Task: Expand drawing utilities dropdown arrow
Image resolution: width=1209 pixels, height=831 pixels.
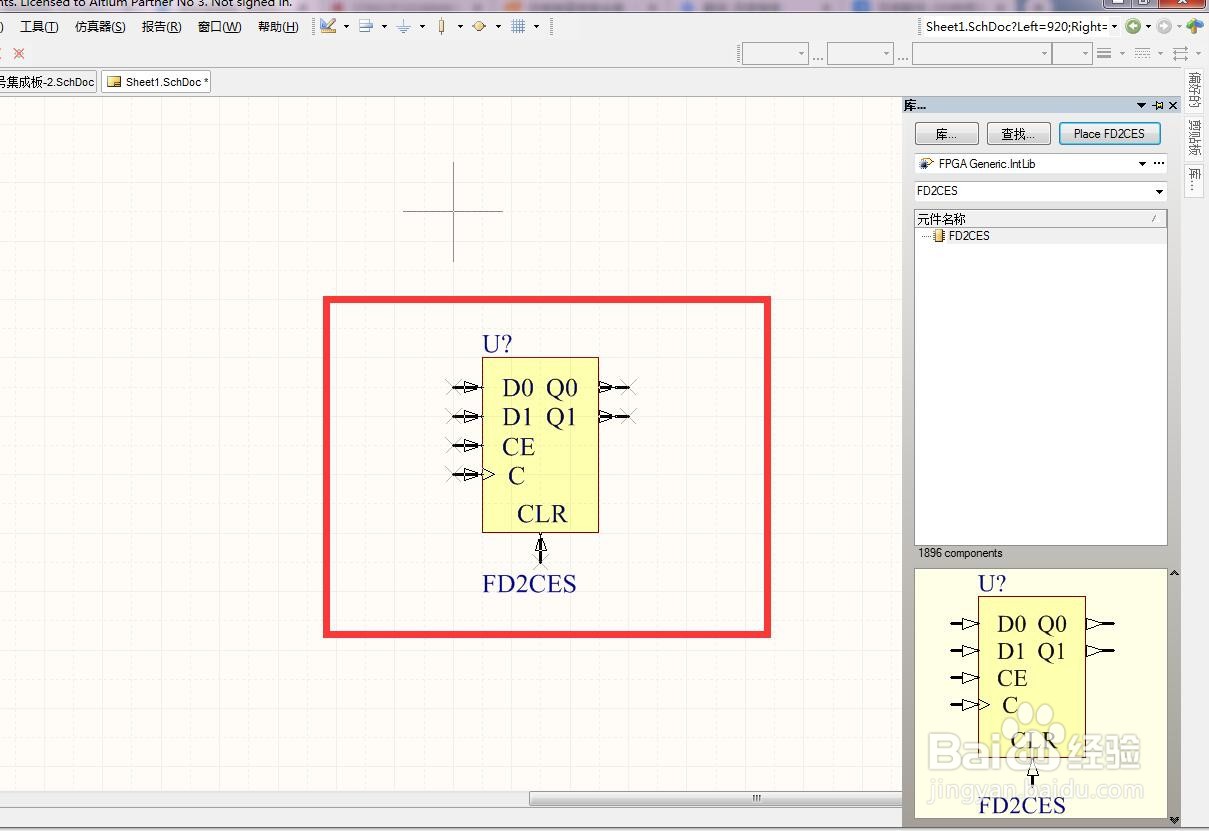Action: click(x=346, y=26)
